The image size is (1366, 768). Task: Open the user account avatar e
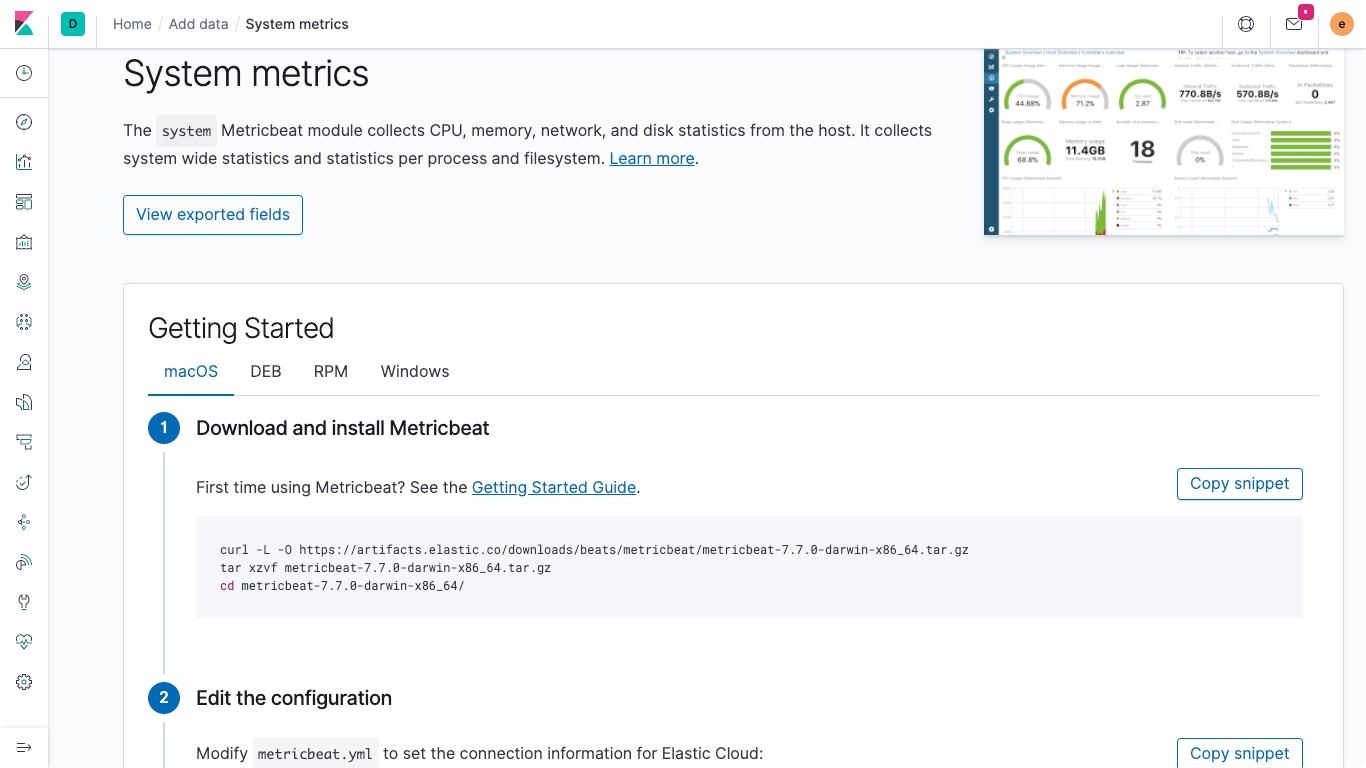tap(1342, 24)
